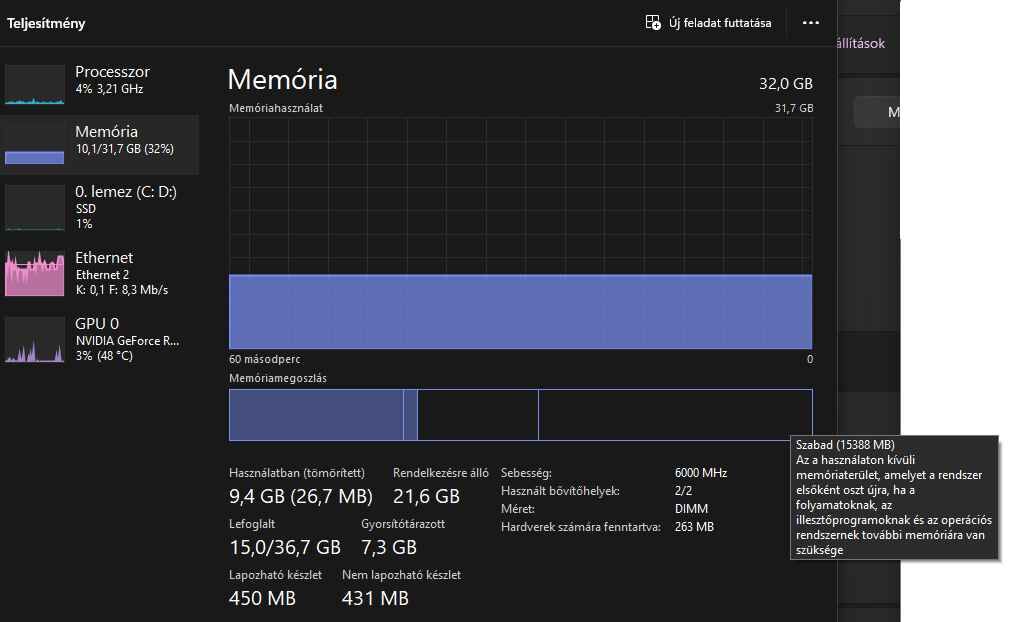Select NVIDIA GeForce GPU 0 entry
This screenshot has height=622, width=1009.
tap(100, 340)
